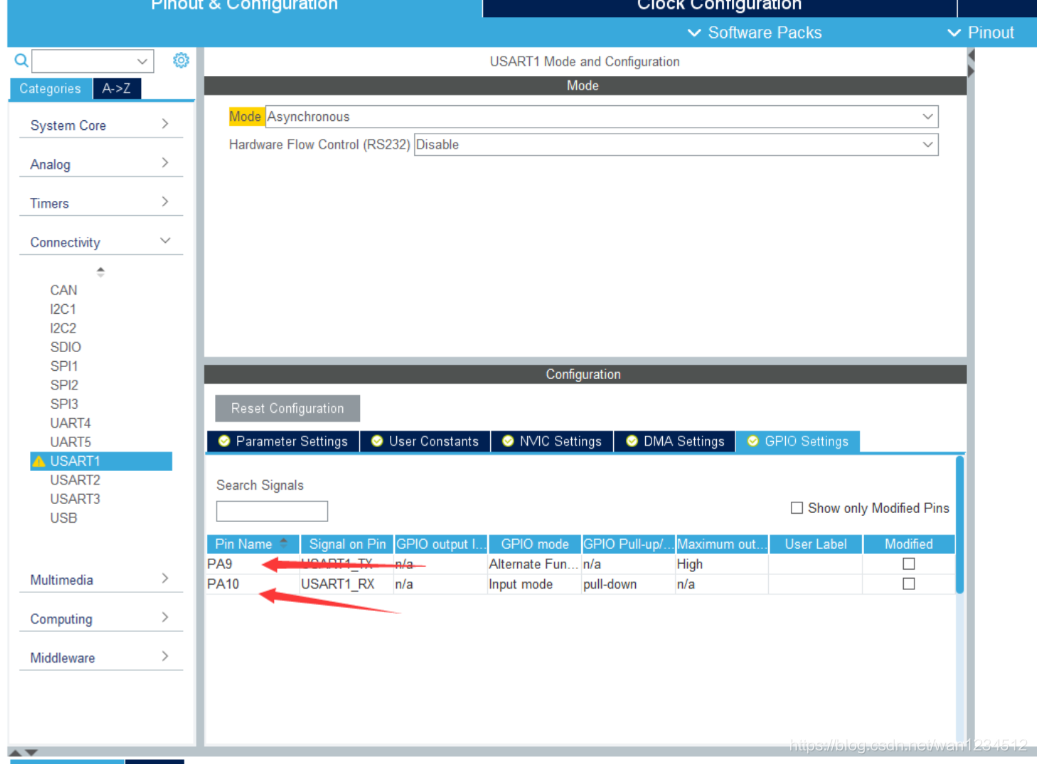Click the magnifier search icon in sidebar
The width and height of the screenshot is (1037, 764).
(20, 61)
